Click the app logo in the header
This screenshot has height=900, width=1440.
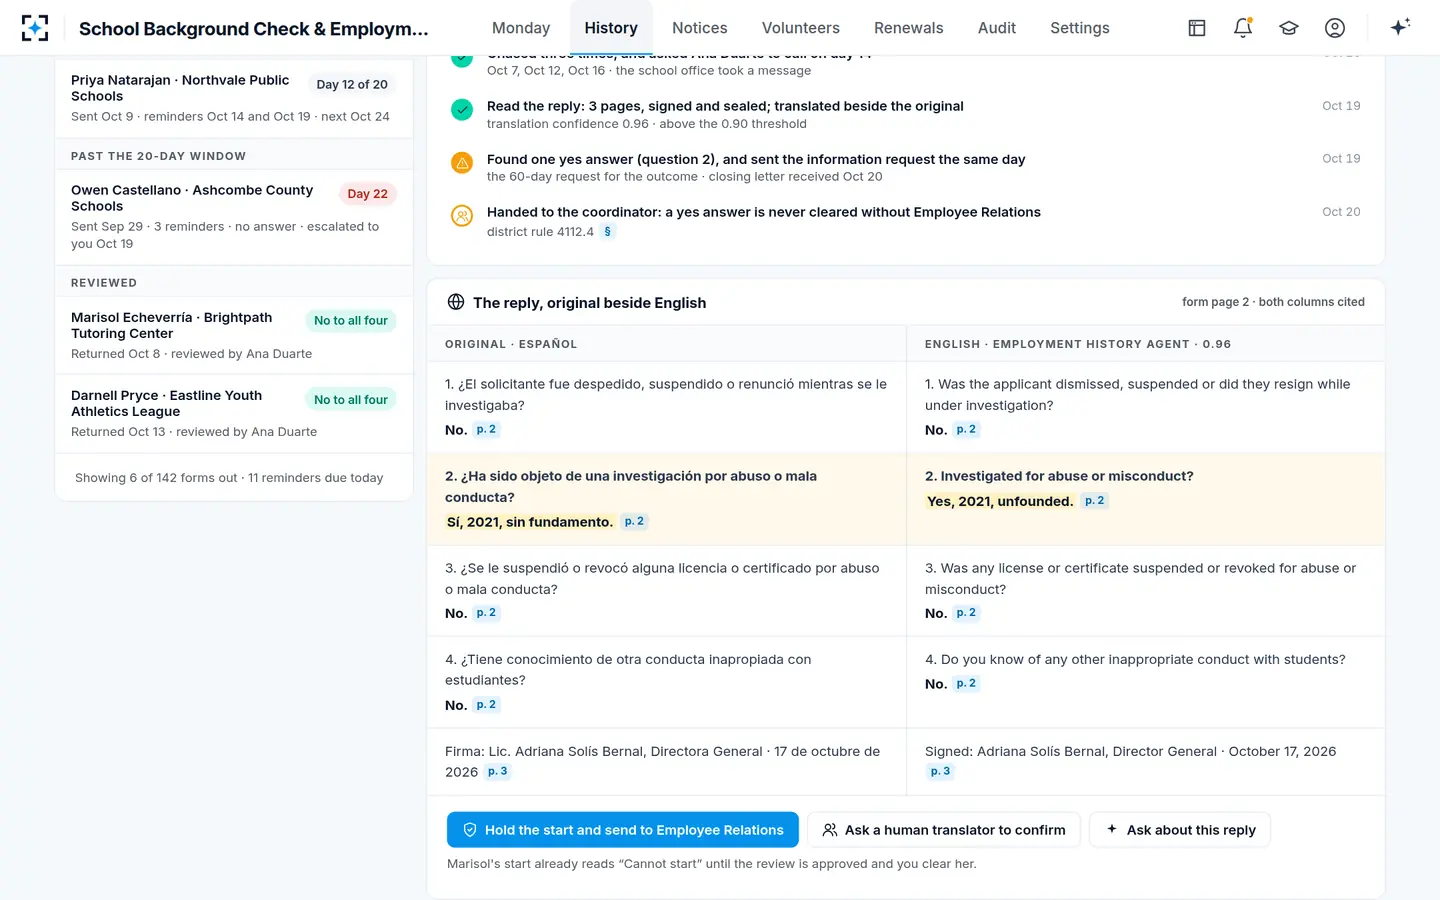[x=35, y=28]
